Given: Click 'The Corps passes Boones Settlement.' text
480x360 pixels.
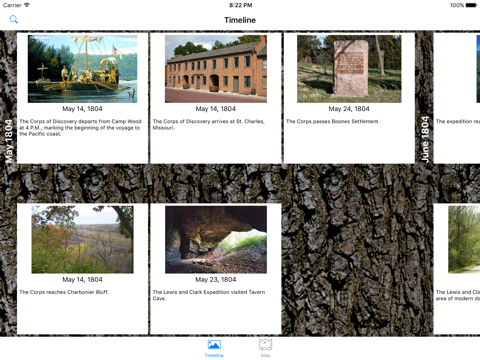Looking at the screenshot, I should coord(333,121).
